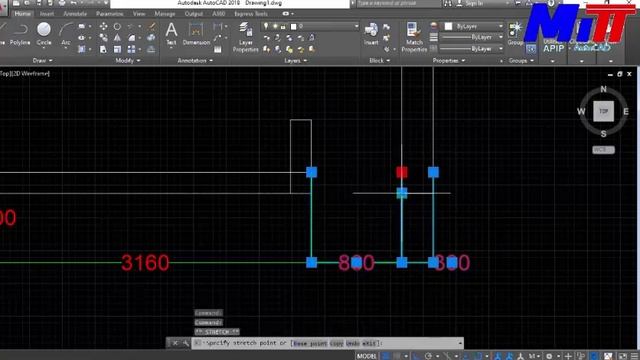Click the WCS button under ViewCube
The height and width of the screenshot is (360, 640).
click(603, 149)
